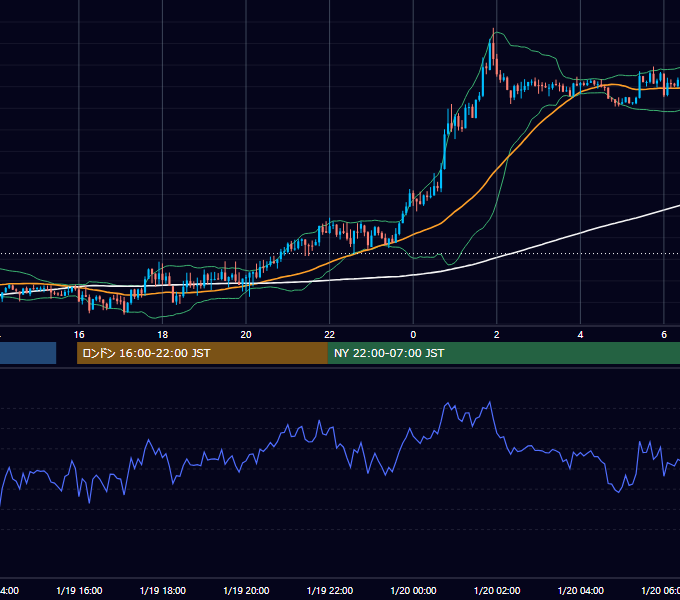The image size is (680, 600).
Task: Click the 18 hour label on price chart axis
Action: [163, 335]
